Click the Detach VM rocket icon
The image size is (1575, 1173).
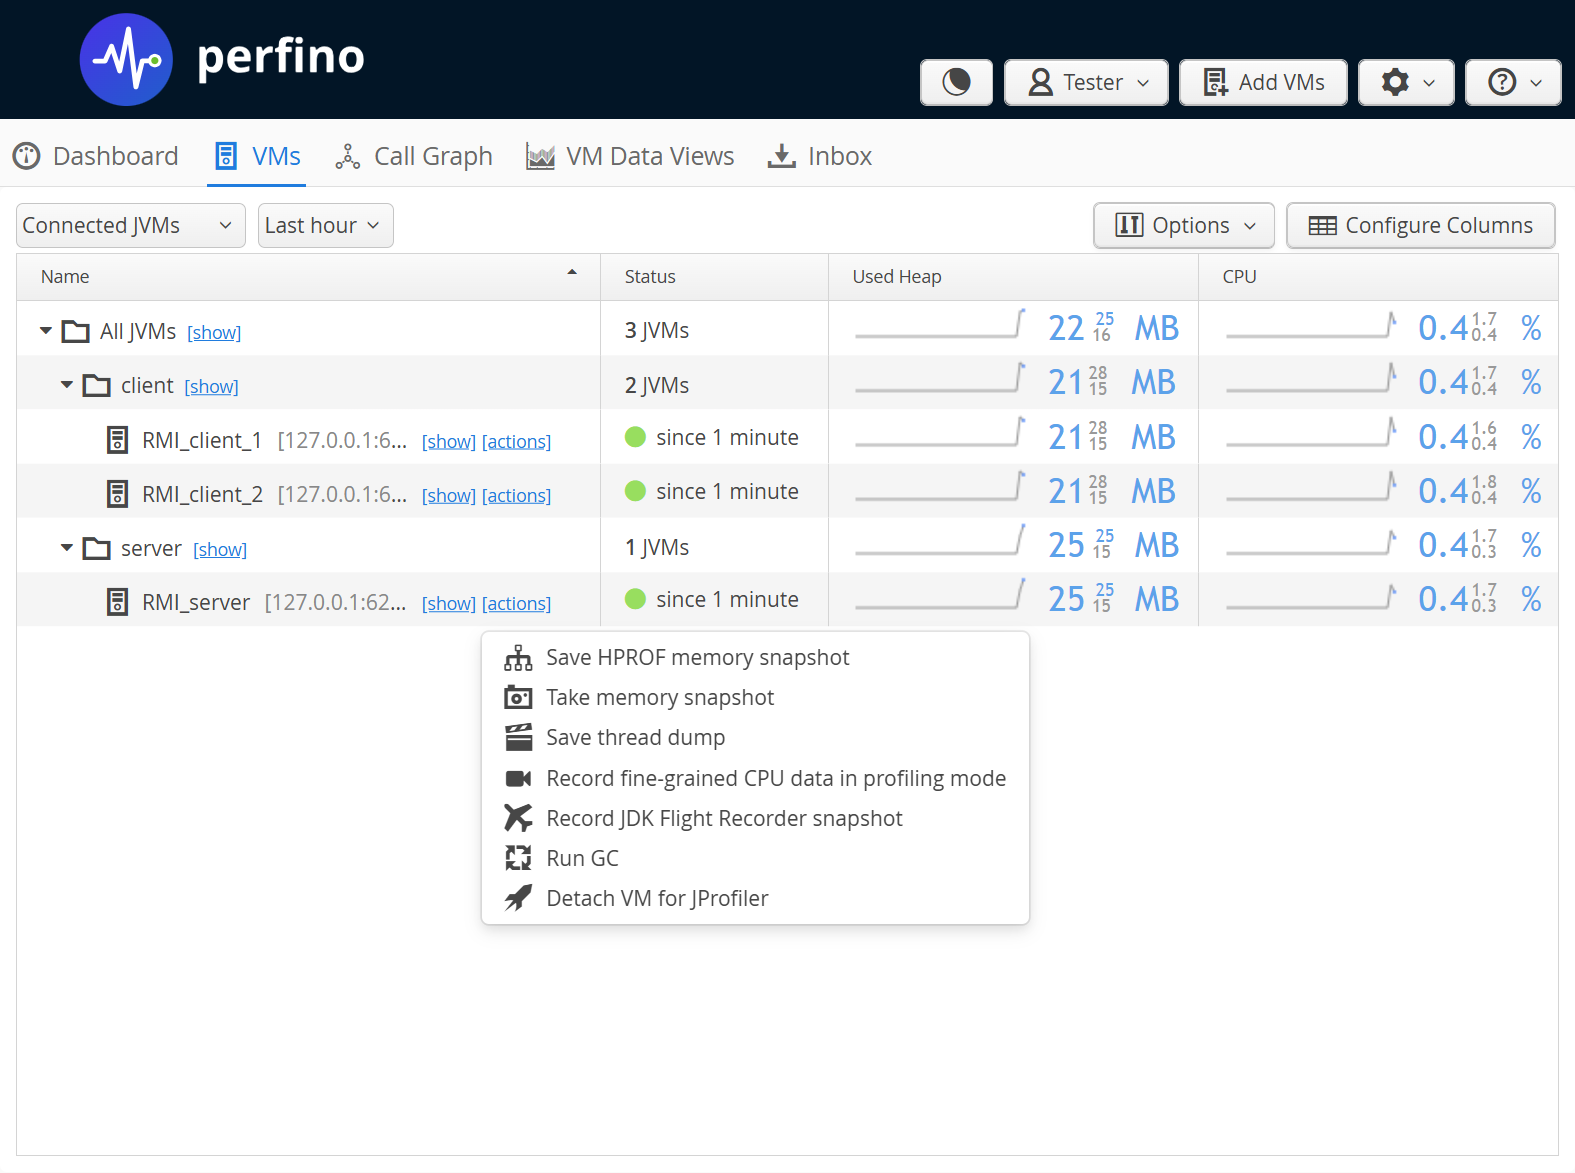click(x=518, y=898)
